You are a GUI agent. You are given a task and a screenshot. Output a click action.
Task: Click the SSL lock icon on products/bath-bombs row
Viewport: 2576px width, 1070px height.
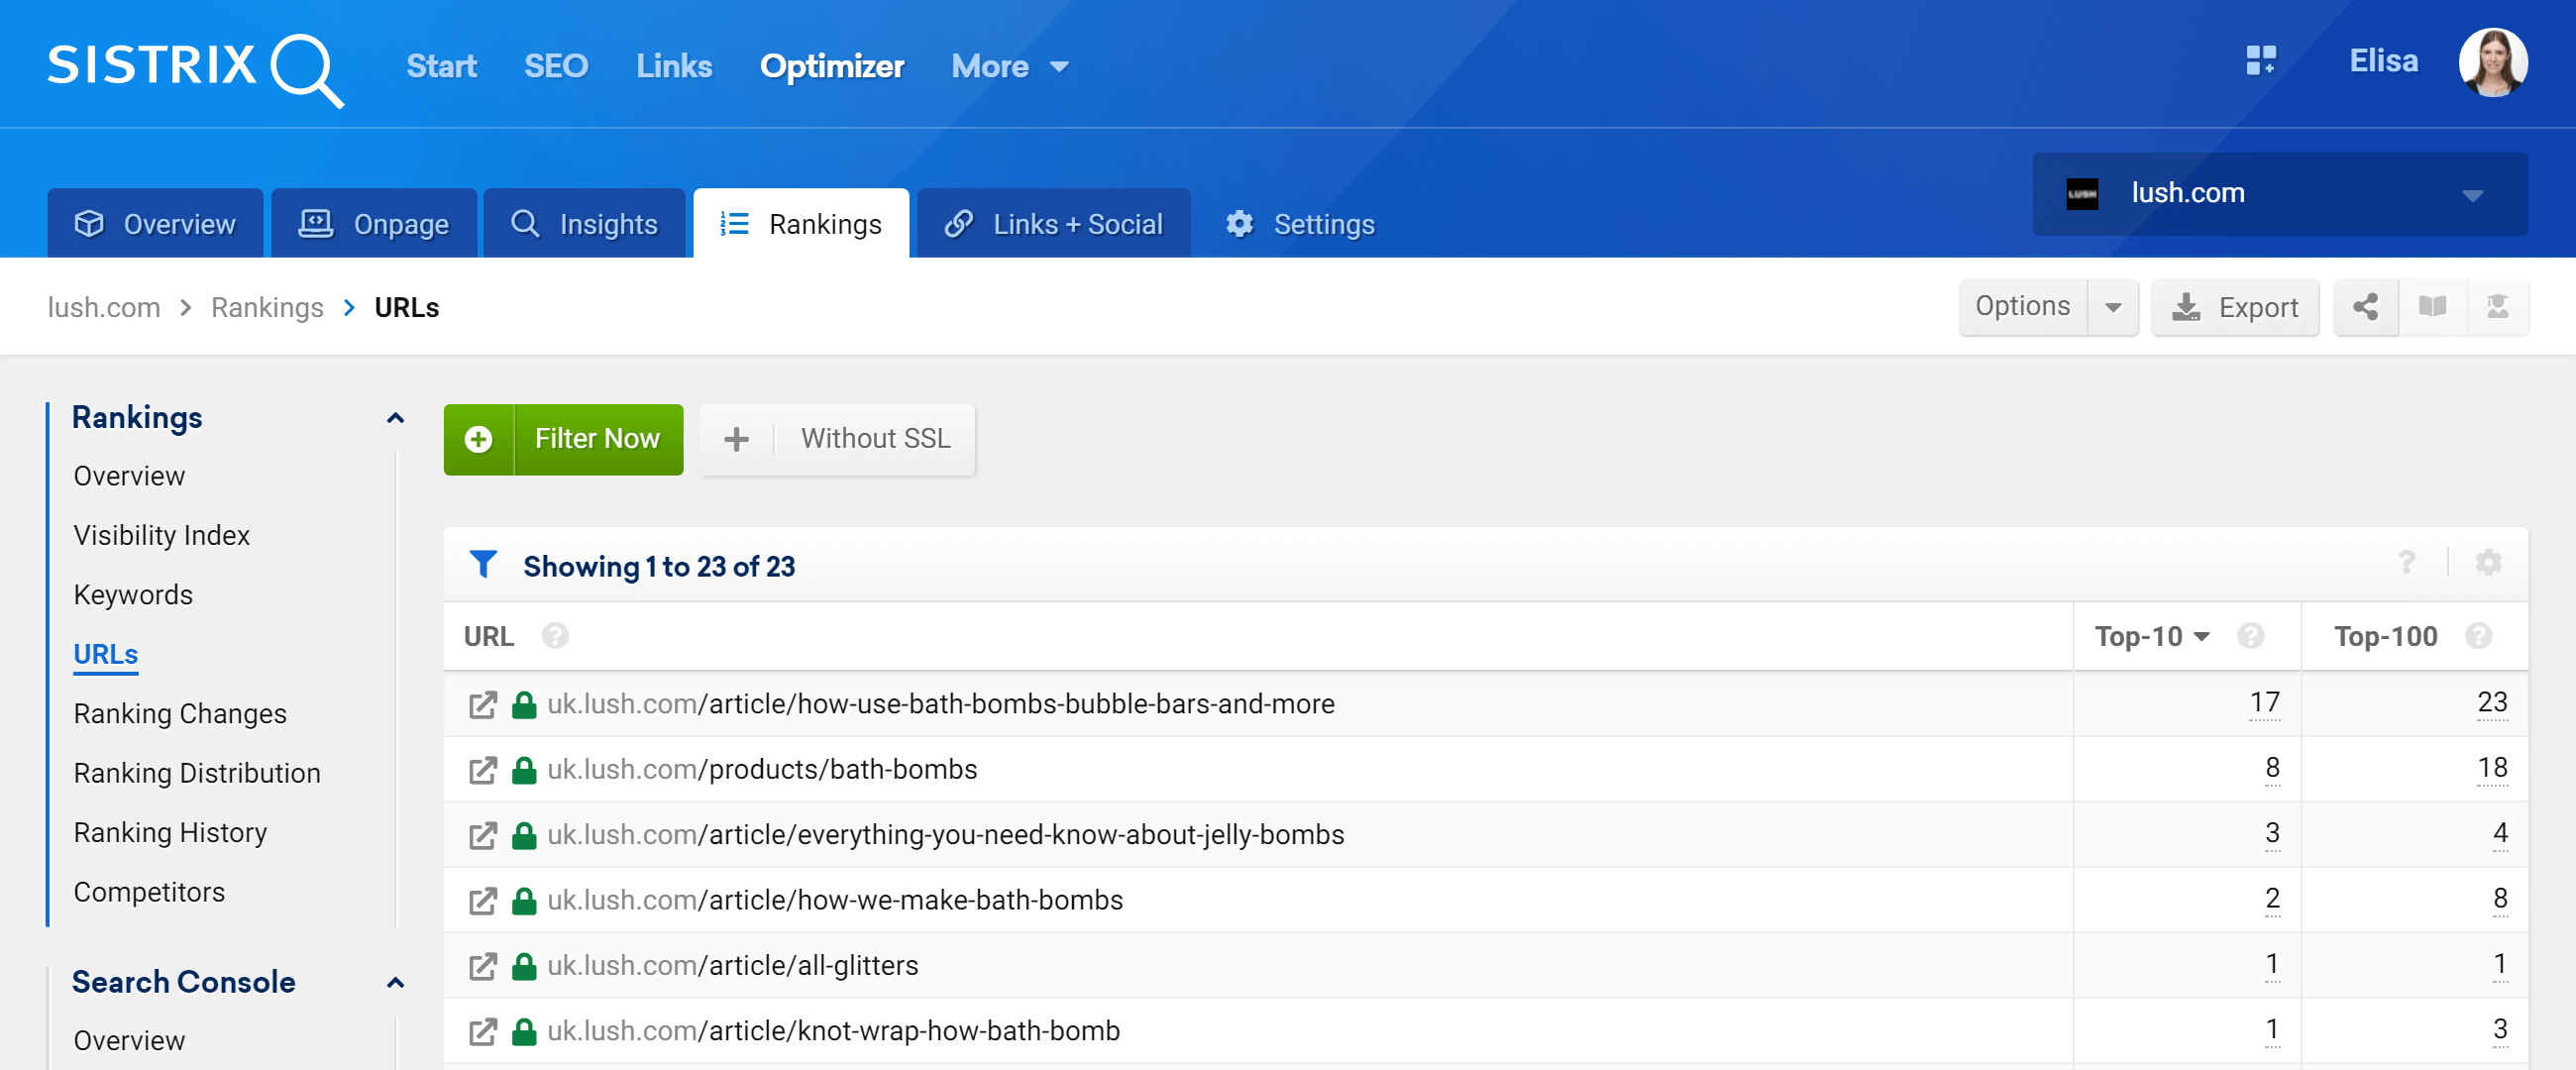524,770
